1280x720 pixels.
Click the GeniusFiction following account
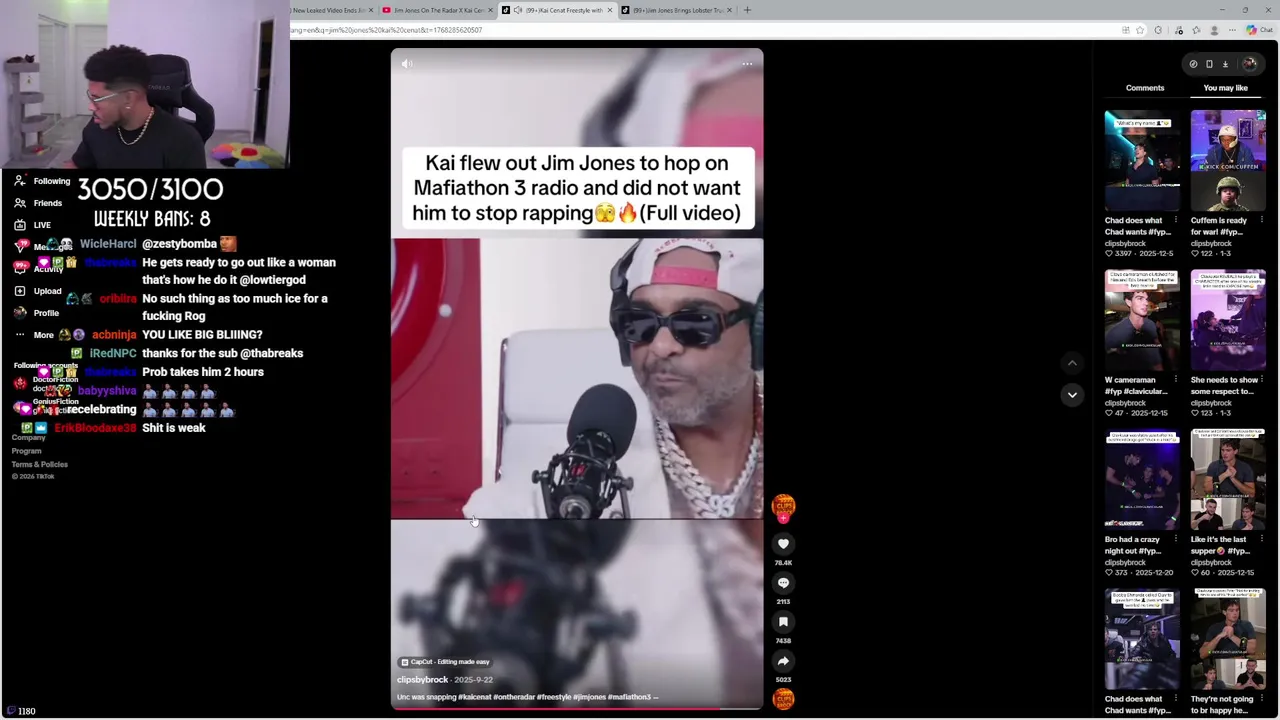point(47,405)
